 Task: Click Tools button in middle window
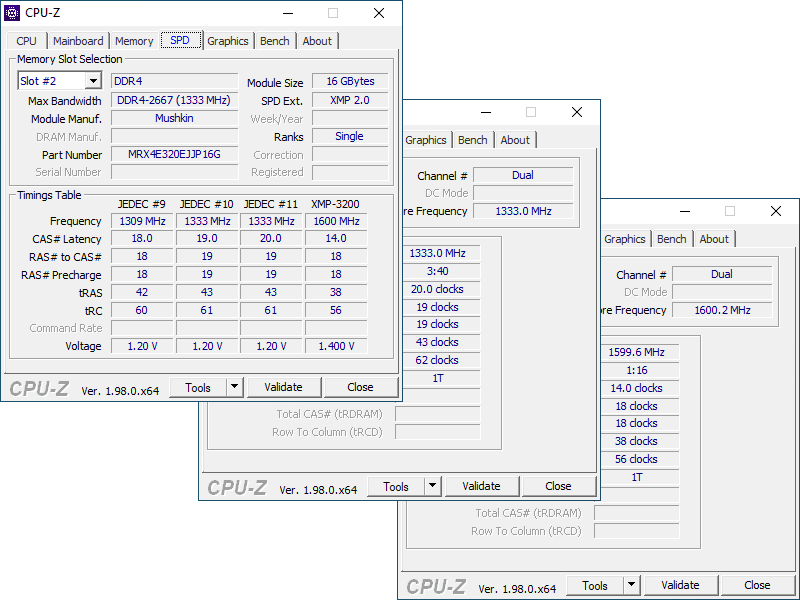(x=396, y=486)
